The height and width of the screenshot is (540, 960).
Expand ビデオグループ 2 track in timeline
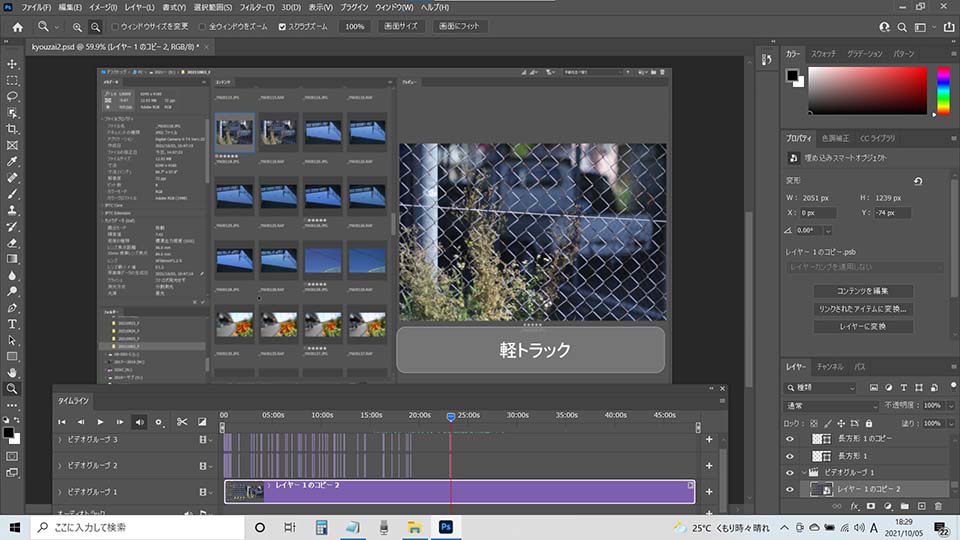[x=60, y=466]
